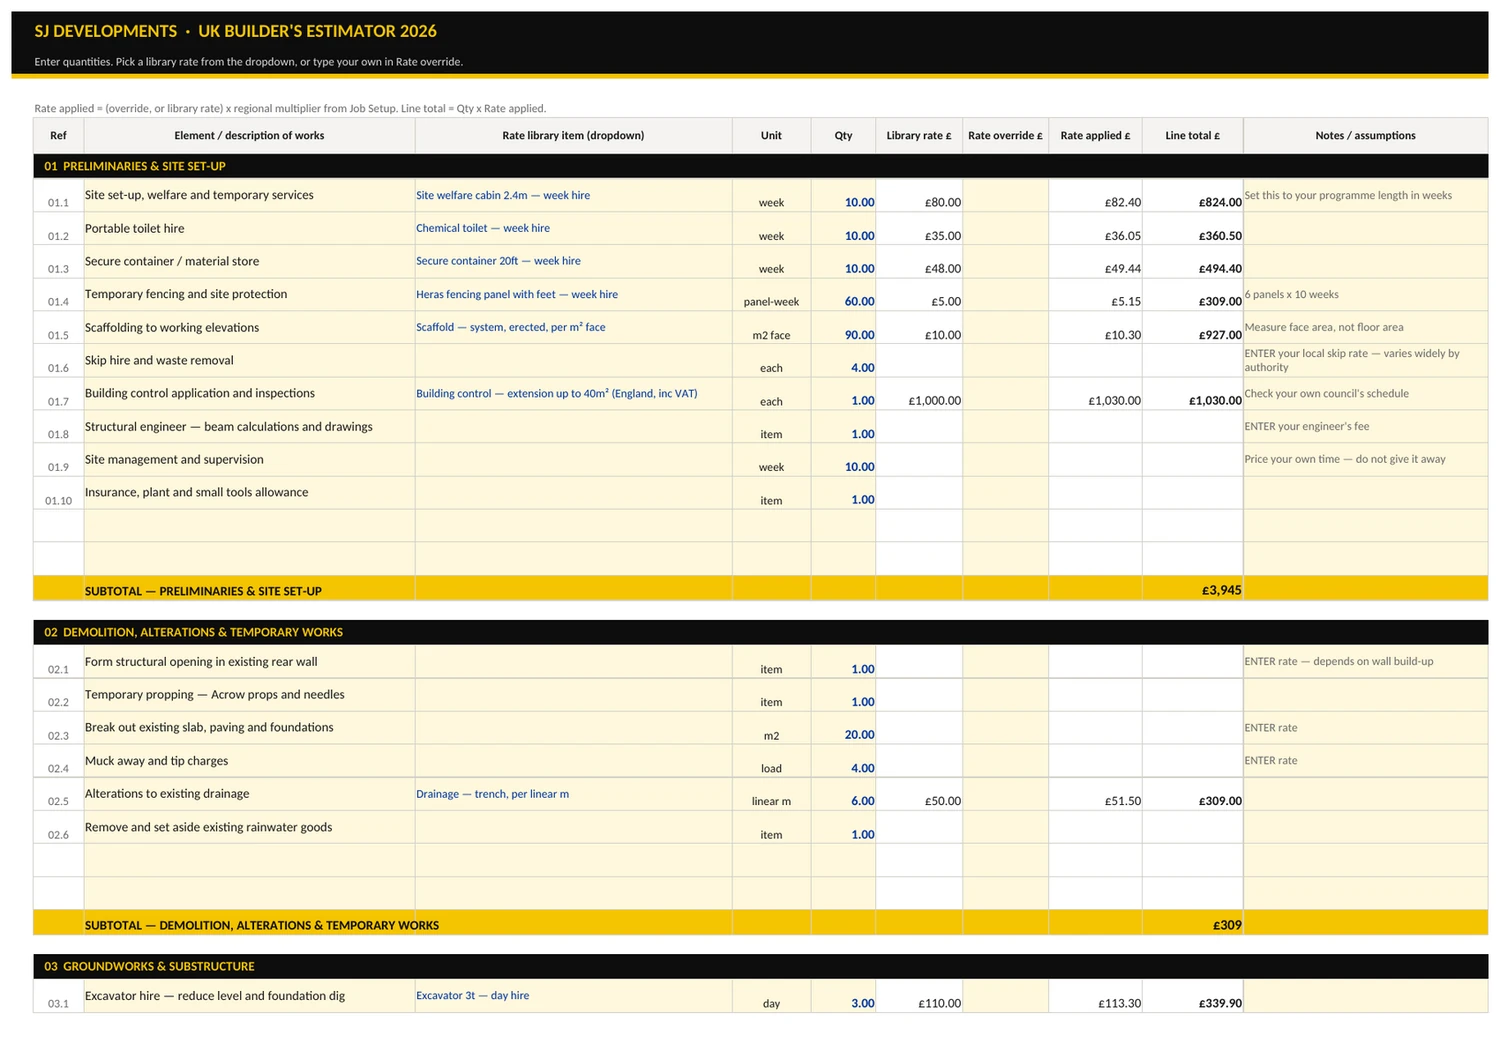Click the 'Qty' column header
The height and width of the screenshot is (1051, 1500).
(x=843, y=136)
